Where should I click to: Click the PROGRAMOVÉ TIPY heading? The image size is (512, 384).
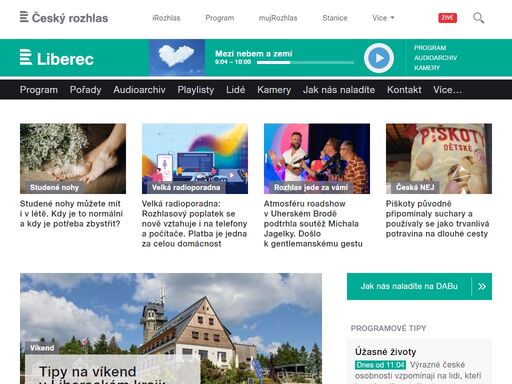pos(388,328)
